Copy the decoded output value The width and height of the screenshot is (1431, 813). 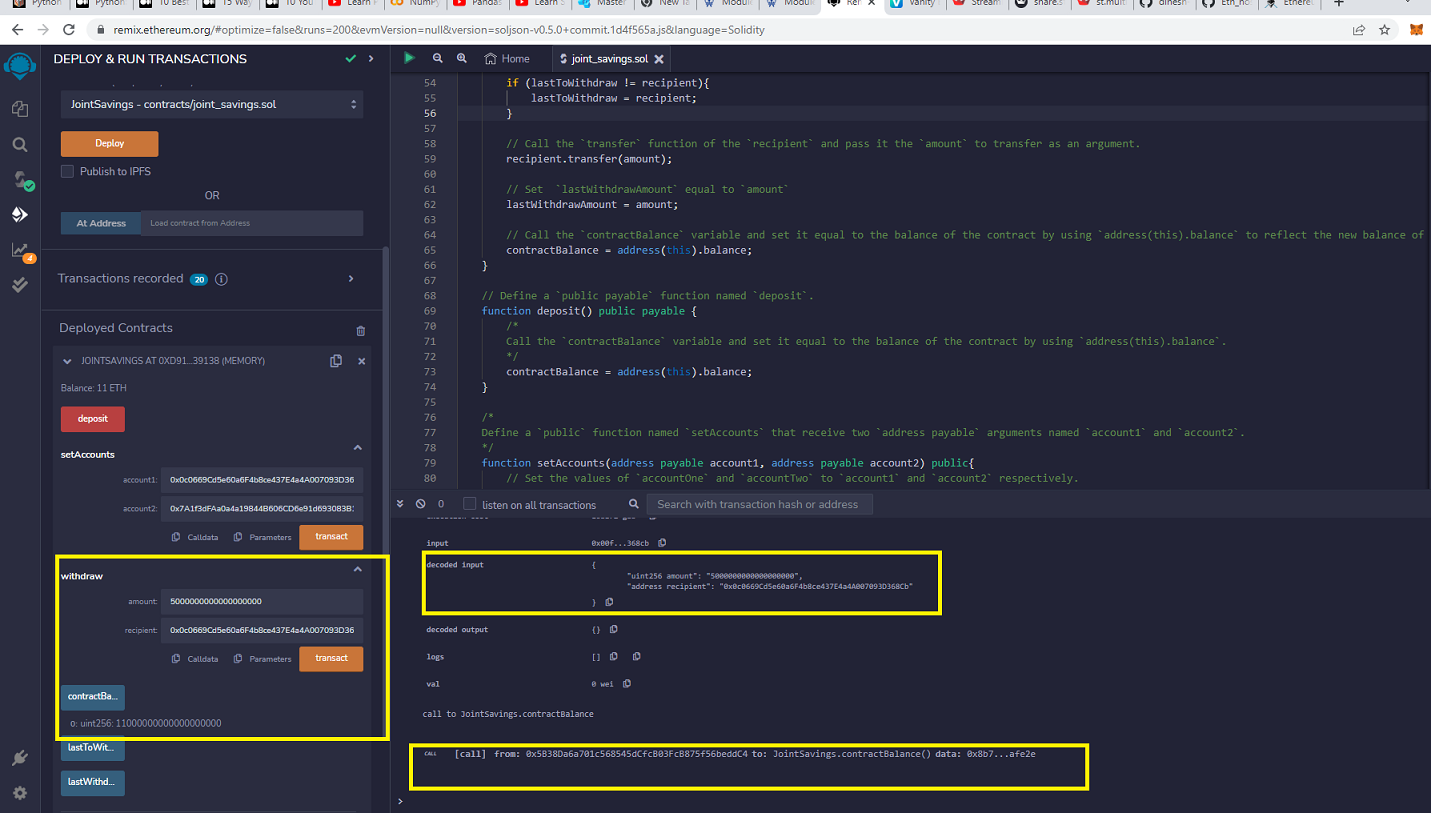pyautogui.click(x=613, y=630)
